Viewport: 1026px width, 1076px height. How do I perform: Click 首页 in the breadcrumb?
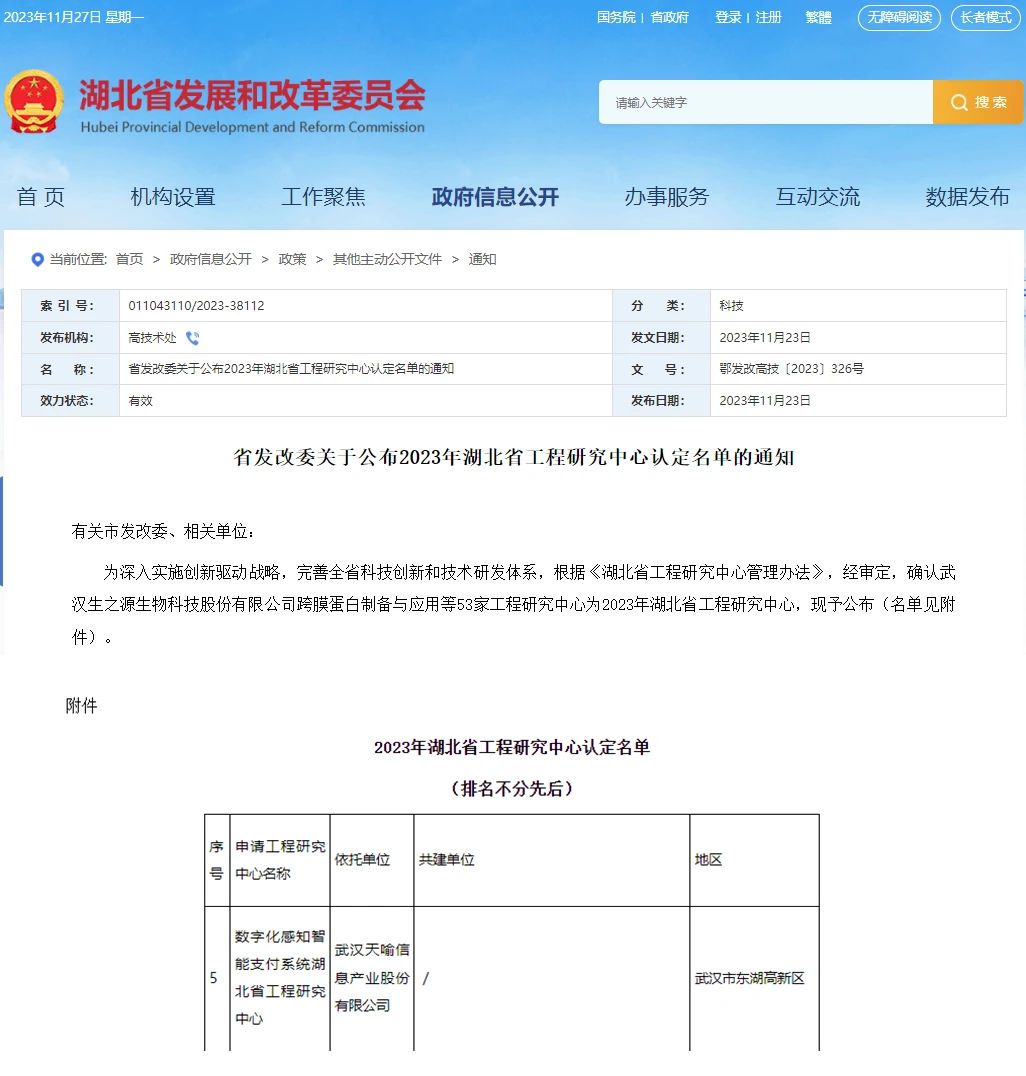[129, 259]
